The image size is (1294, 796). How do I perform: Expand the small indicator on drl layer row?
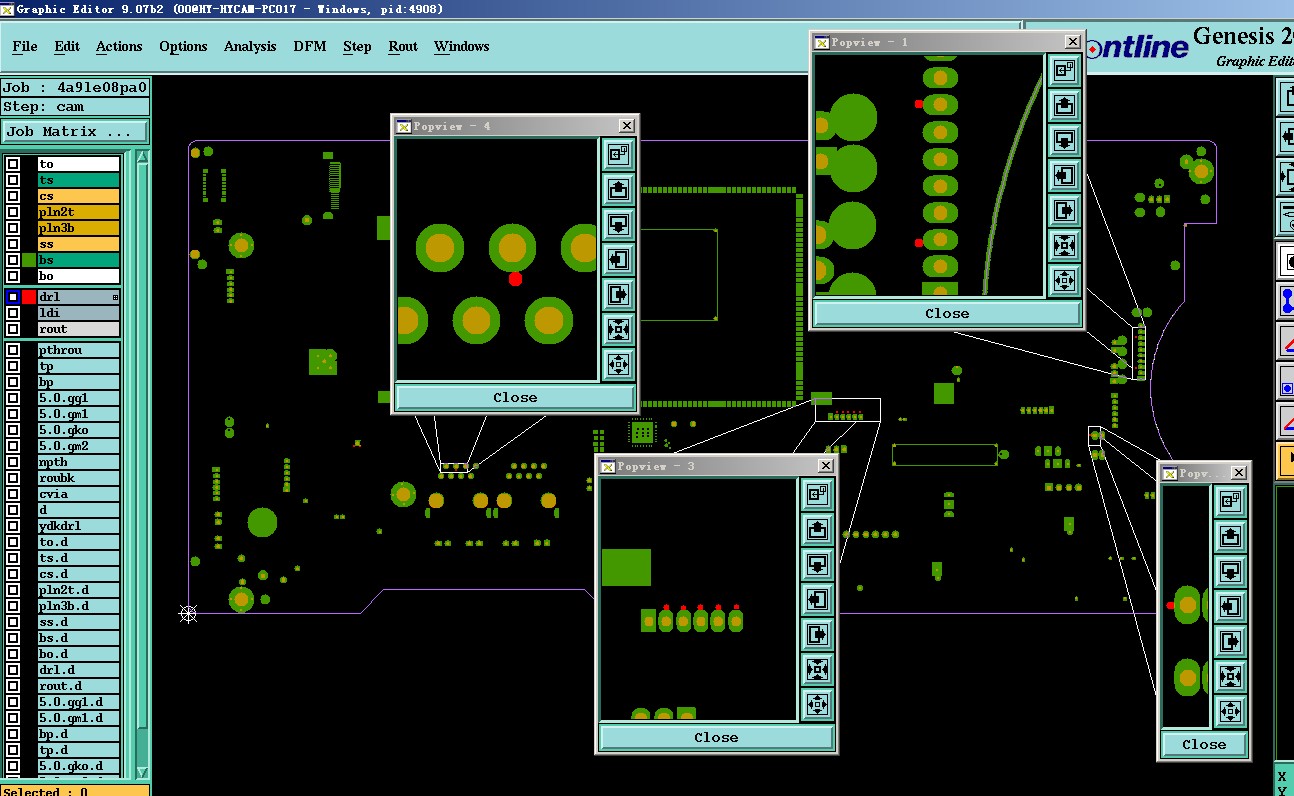(115, 297)
